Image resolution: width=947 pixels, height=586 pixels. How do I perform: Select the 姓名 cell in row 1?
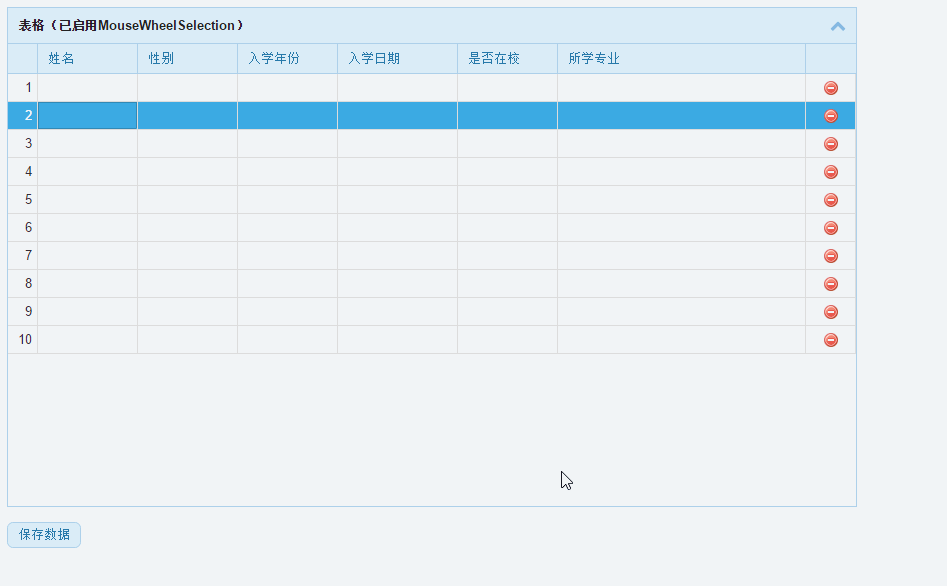click(x=88, y=88)
